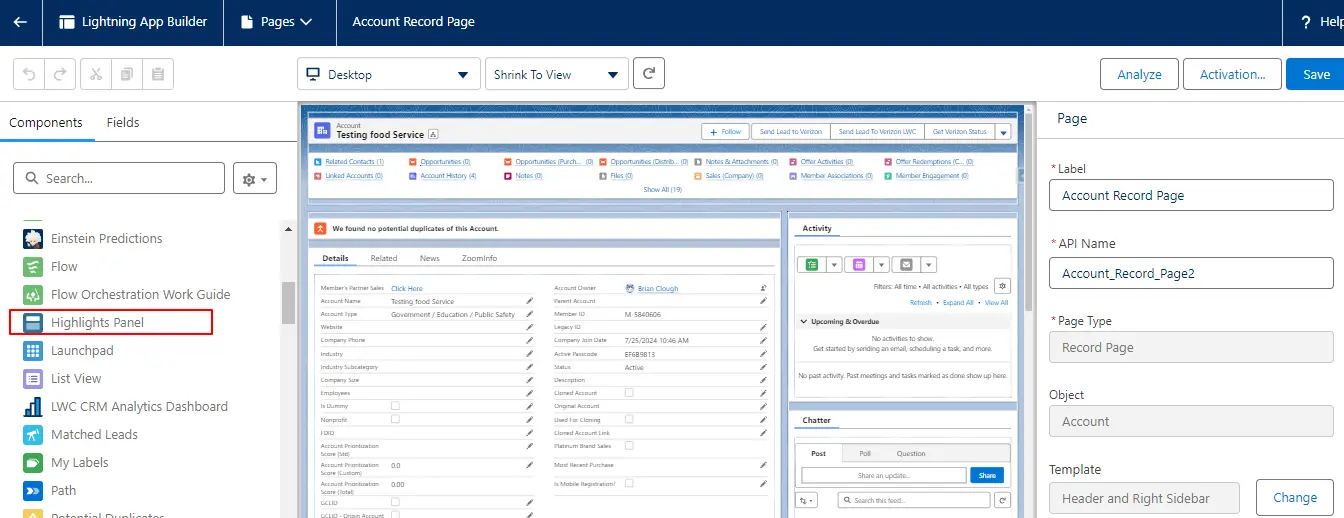Image resolution: width=1344 pixels, height=518 pixels.
Task: Select the Poll tab in Chatter
Action: (864, 453)
